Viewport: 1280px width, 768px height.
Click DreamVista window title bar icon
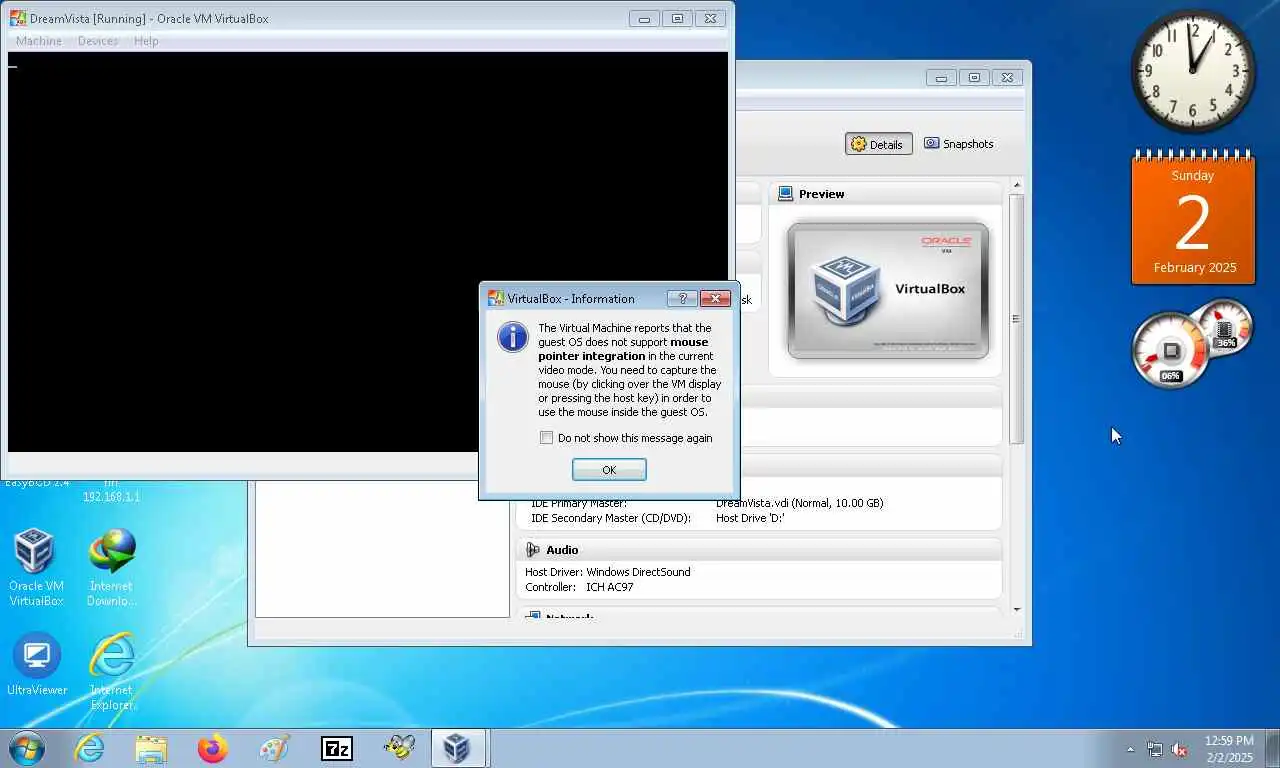(17, 18)
